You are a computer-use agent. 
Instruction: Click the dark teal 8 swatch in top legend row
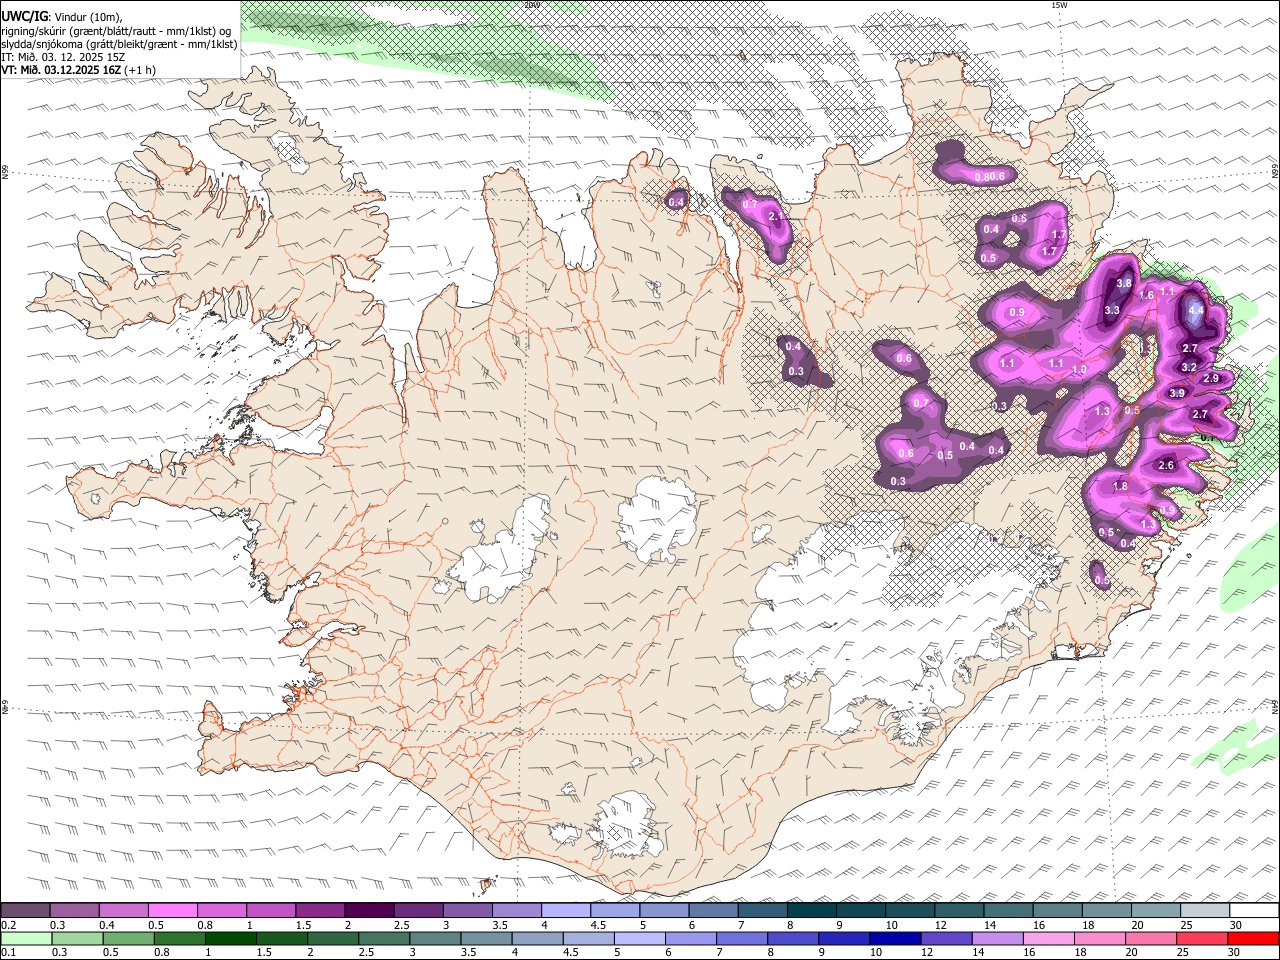point(812,911)
